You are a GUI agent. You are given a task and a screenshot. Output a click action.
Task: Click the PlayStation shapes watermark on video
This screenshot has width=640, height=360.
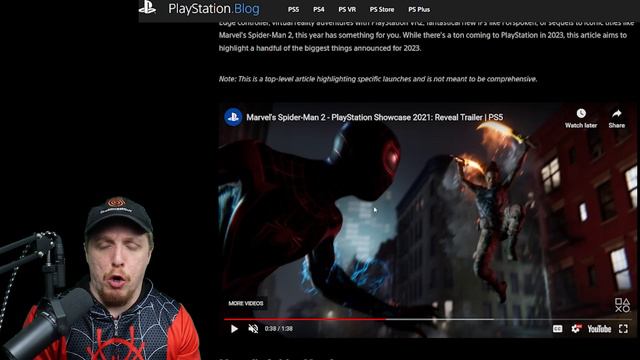(622, 305)
